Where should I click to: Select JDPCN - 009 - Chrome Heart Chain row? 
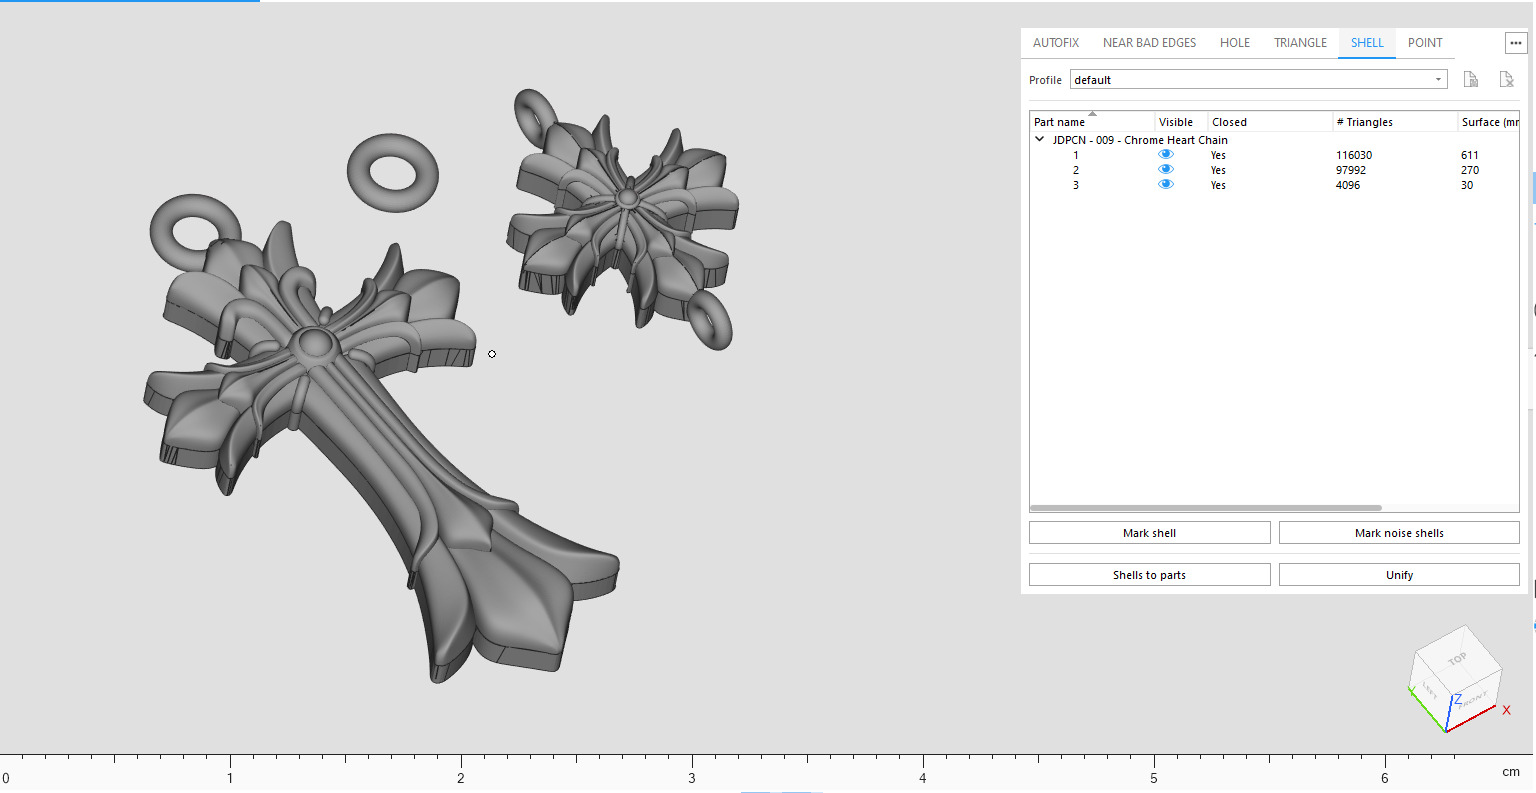(1139, 140)
